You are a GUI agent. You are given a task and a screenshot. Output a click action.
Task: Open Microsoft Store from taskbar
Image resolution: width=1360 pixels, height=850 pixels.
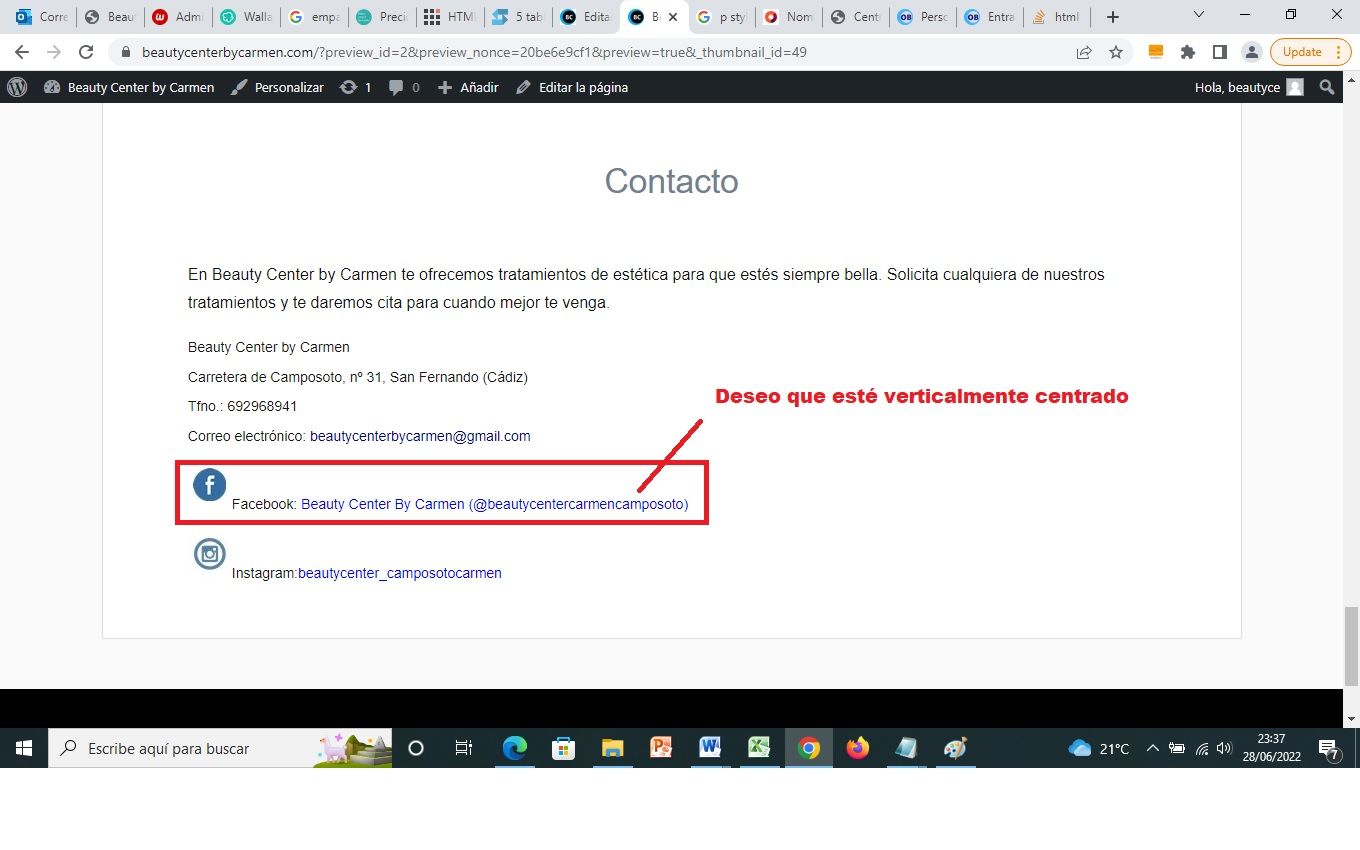tap(563, 748)
